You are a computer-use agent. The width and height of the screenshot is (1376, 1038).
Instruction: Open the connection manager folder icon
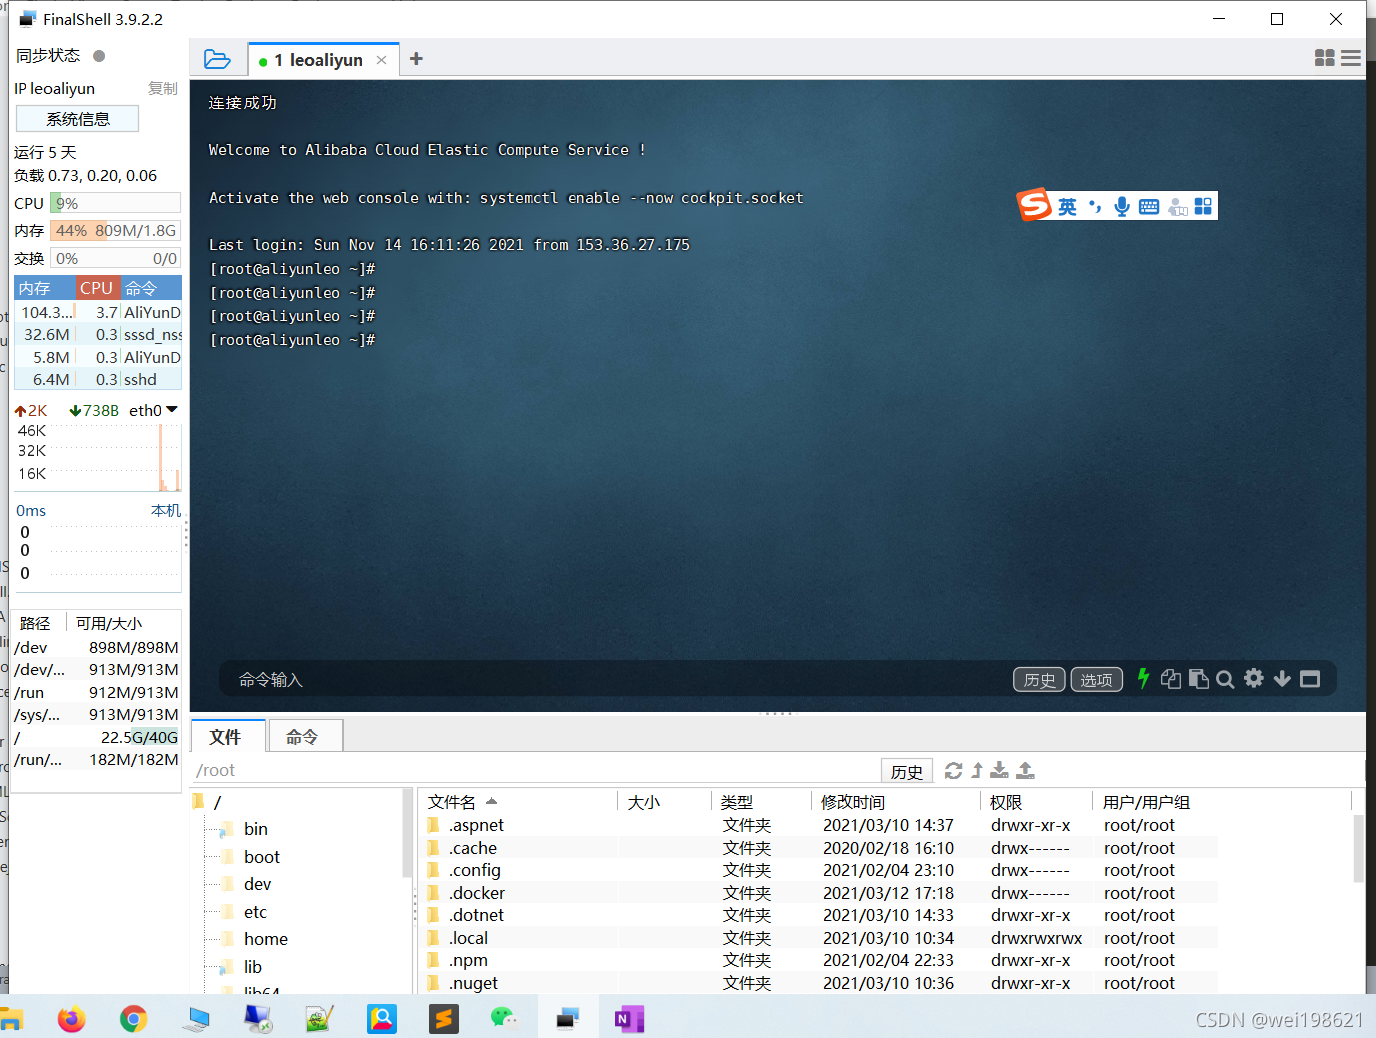(x=217, y=59)
